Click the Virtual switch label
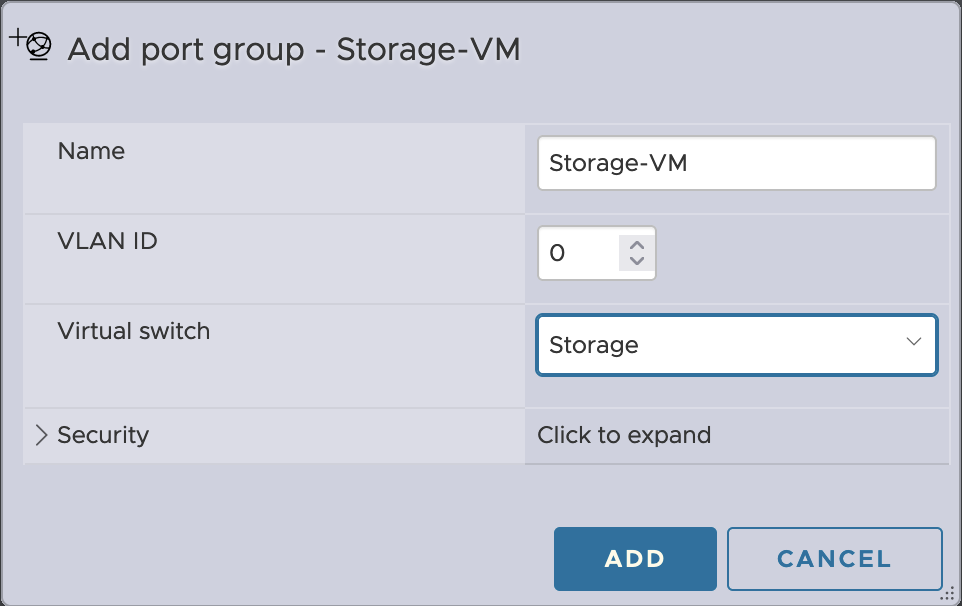Screen dimensions: 962x606 coord(134,331)
